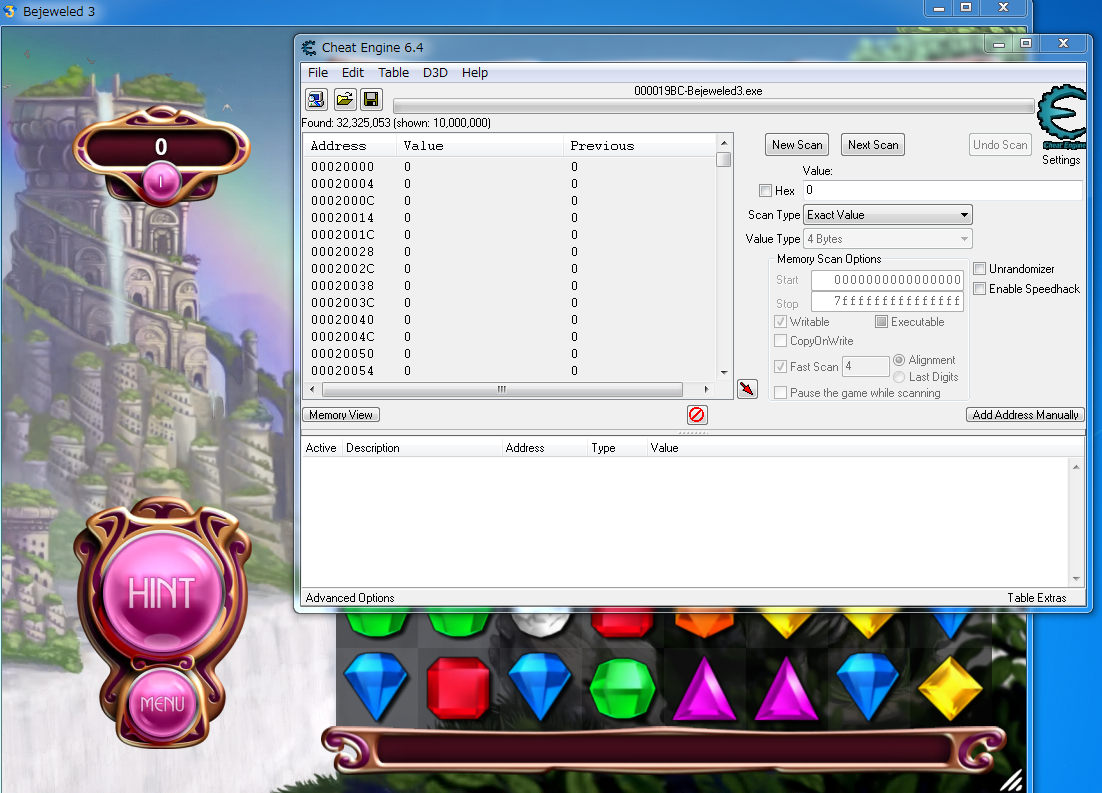Open the Table menu

click(394, 72)
